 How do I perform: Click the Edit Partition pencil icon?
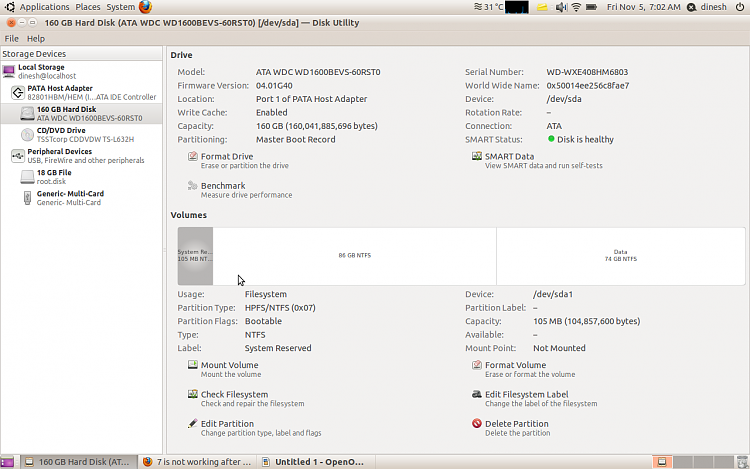[192, 423]
